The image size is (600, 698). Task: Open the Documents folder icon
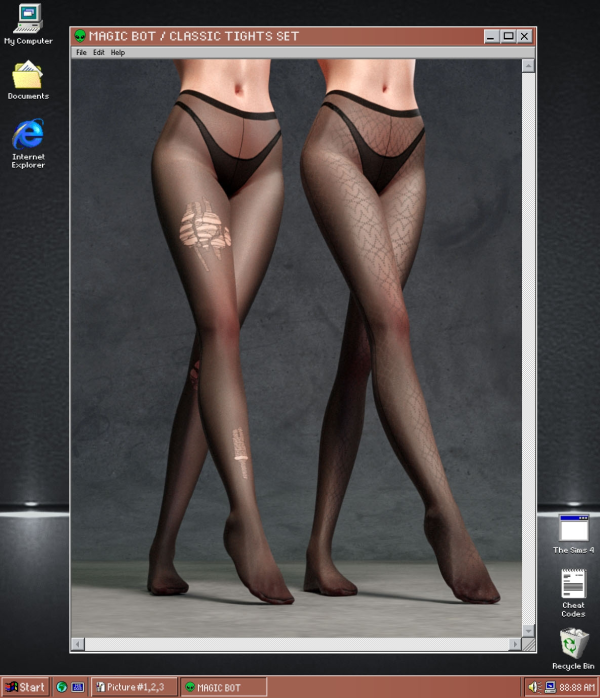28,80
